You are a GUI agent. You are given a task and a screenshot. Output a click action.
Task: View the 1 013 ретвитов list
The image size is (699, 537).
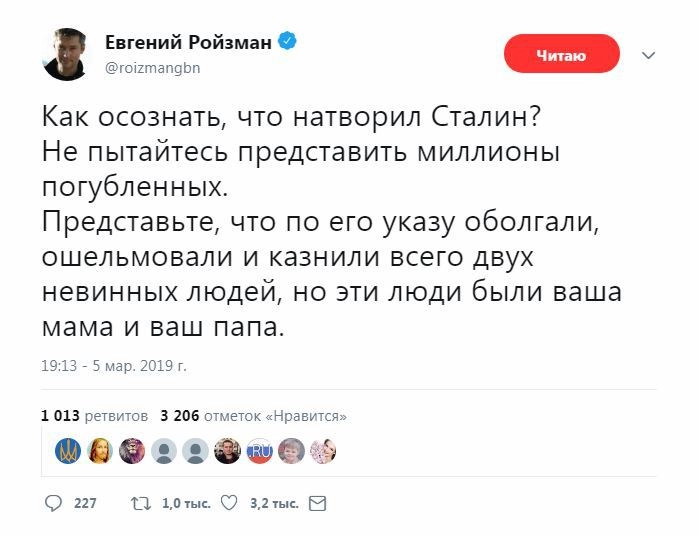tap(95, 415)
